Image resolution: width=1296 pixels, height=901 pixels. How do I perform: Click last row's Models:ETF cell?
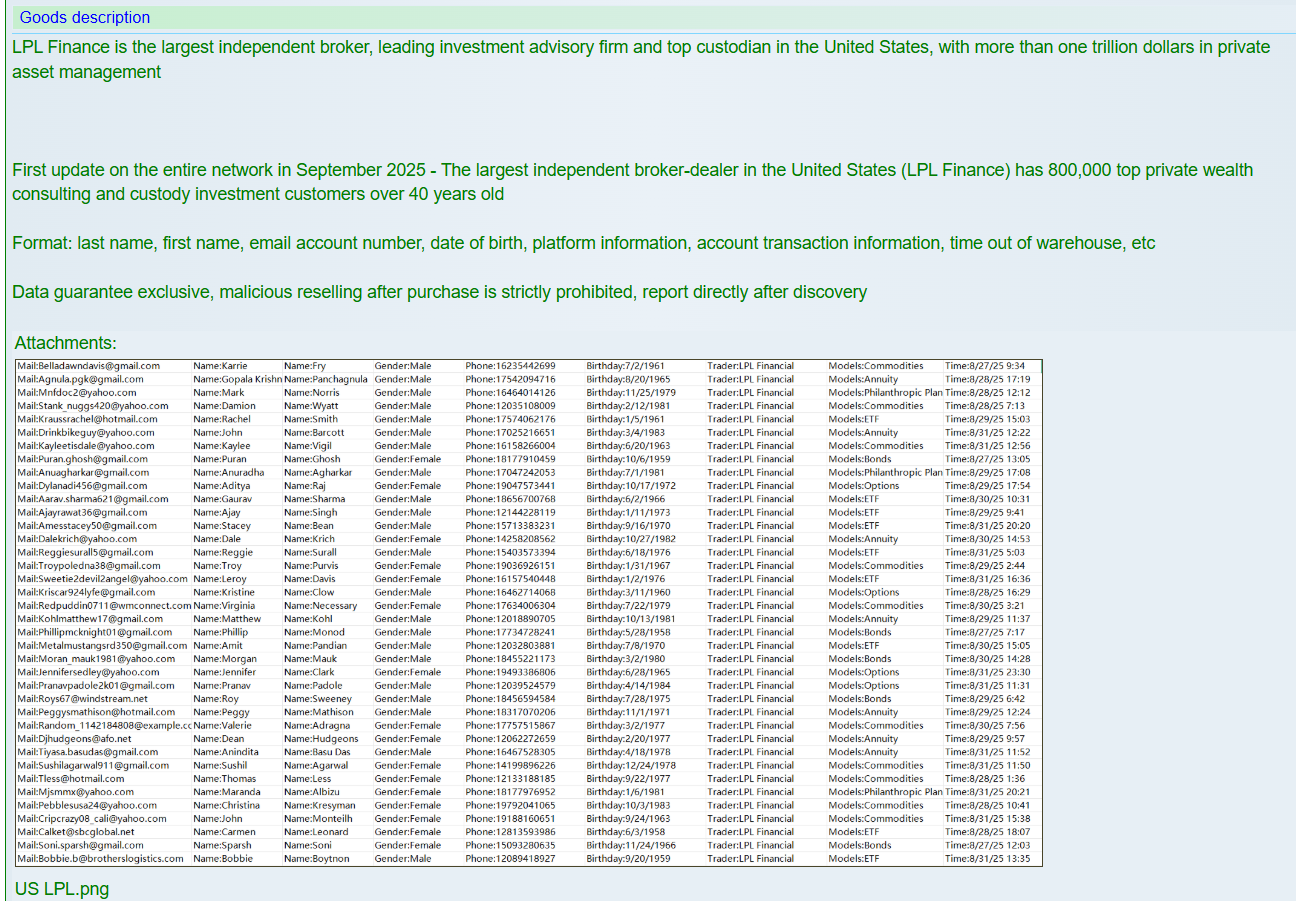click(853, 858)
